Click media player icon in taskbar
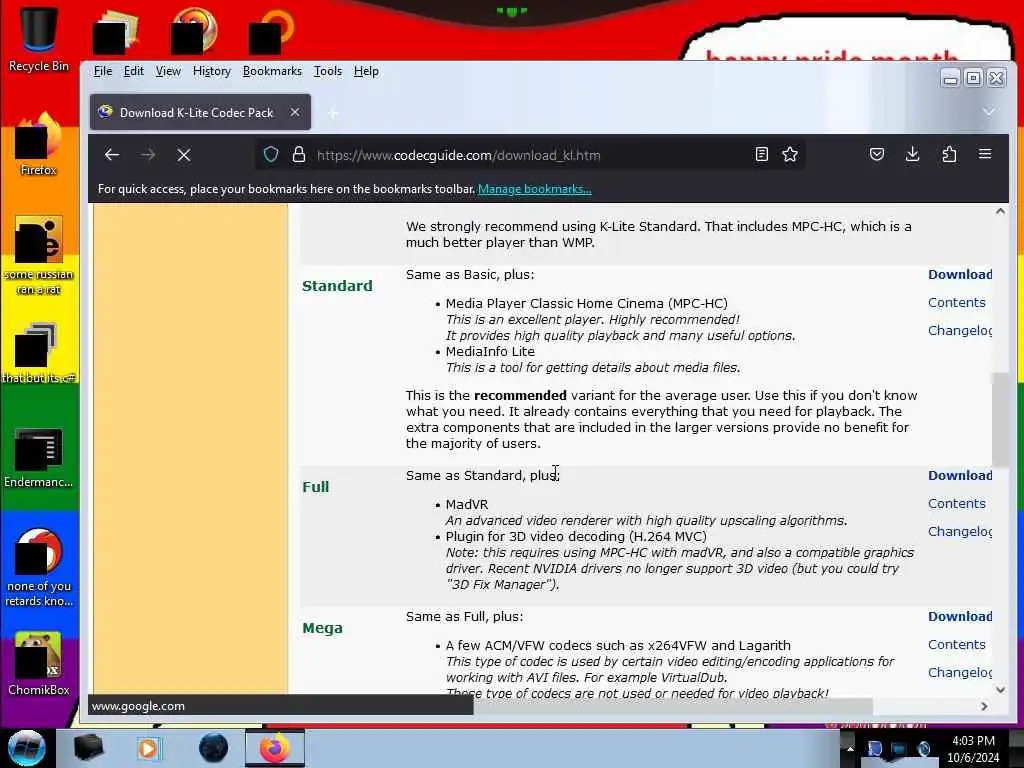Viewport: 1024px width, 768px height. click(148, 748)
